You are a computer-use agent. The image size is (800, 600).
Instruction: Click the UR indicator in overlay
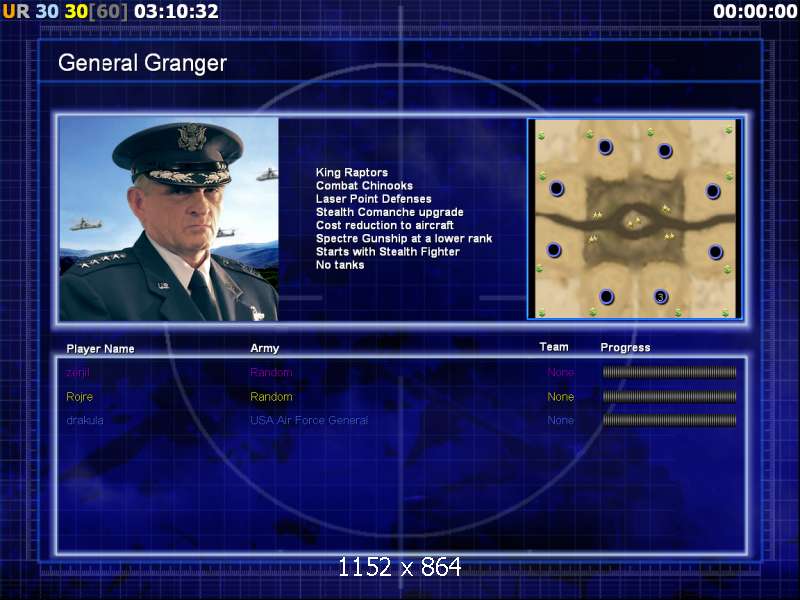[x=16, y=11]
